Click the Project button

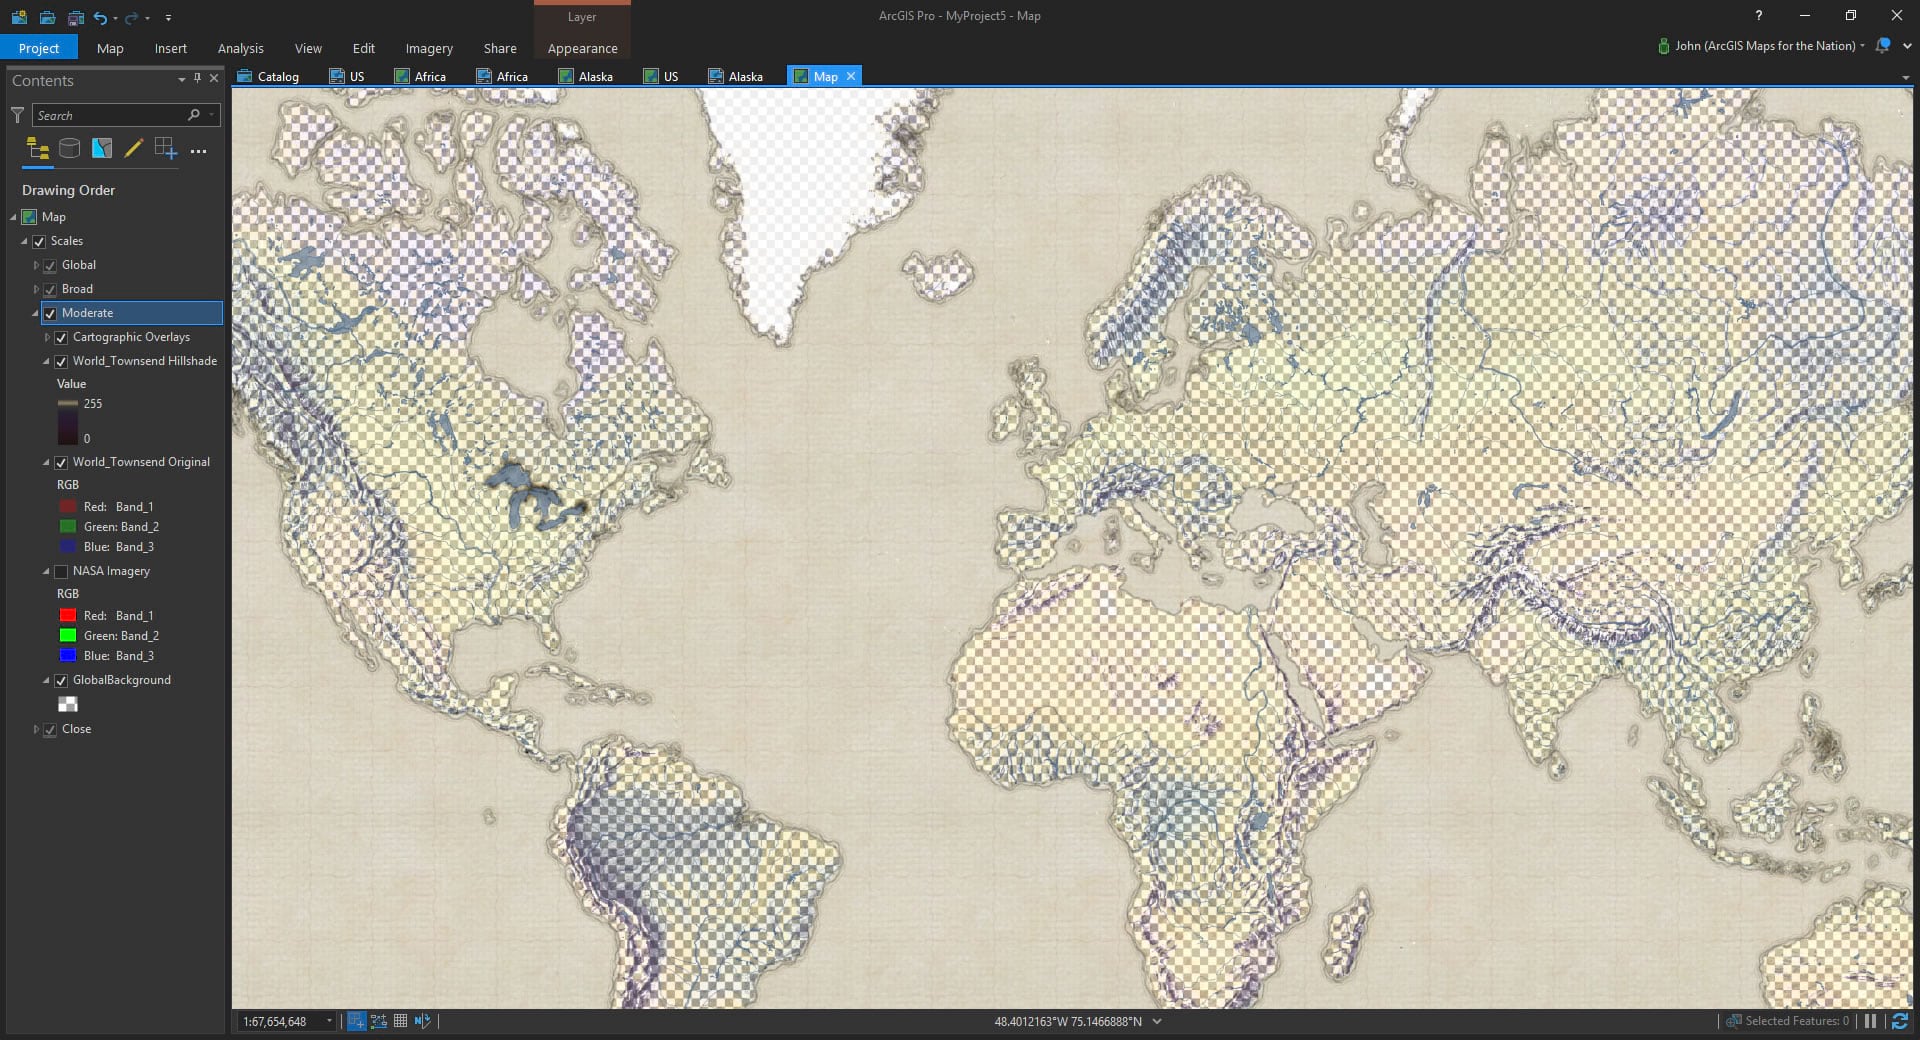pyautogui.click(x=39, y=48)
